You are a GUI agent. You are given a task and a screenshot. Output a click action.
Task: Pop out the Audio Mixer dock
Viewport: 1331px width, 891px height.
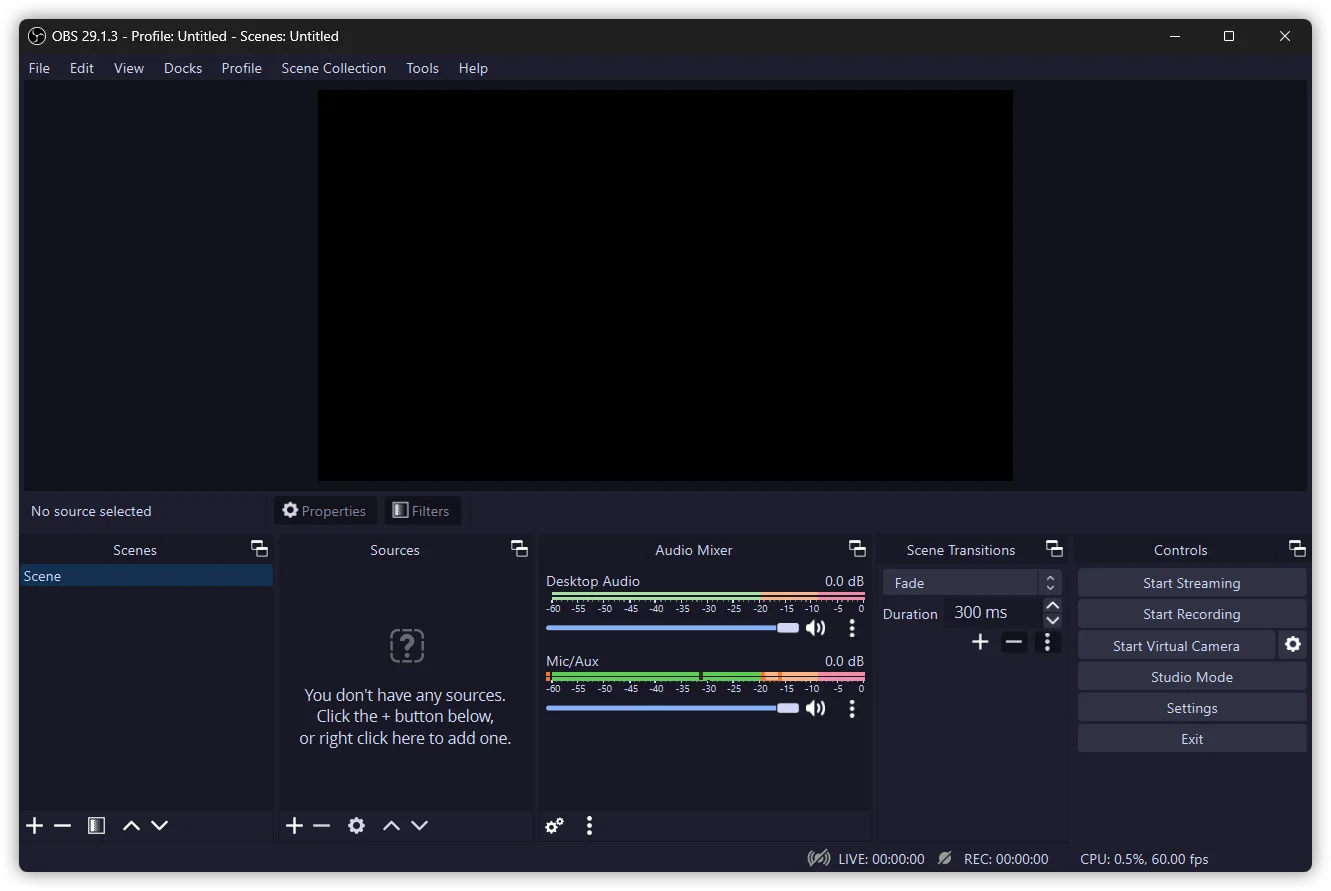(857, 549)
